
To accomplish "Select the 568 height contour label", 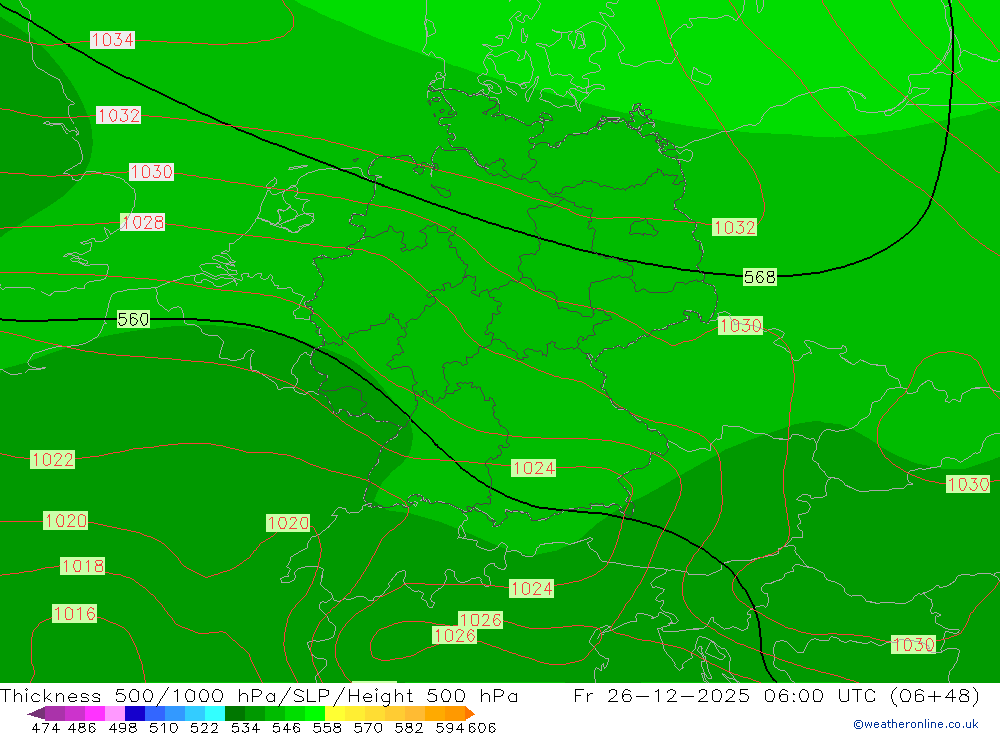I will tap(760, 277).
